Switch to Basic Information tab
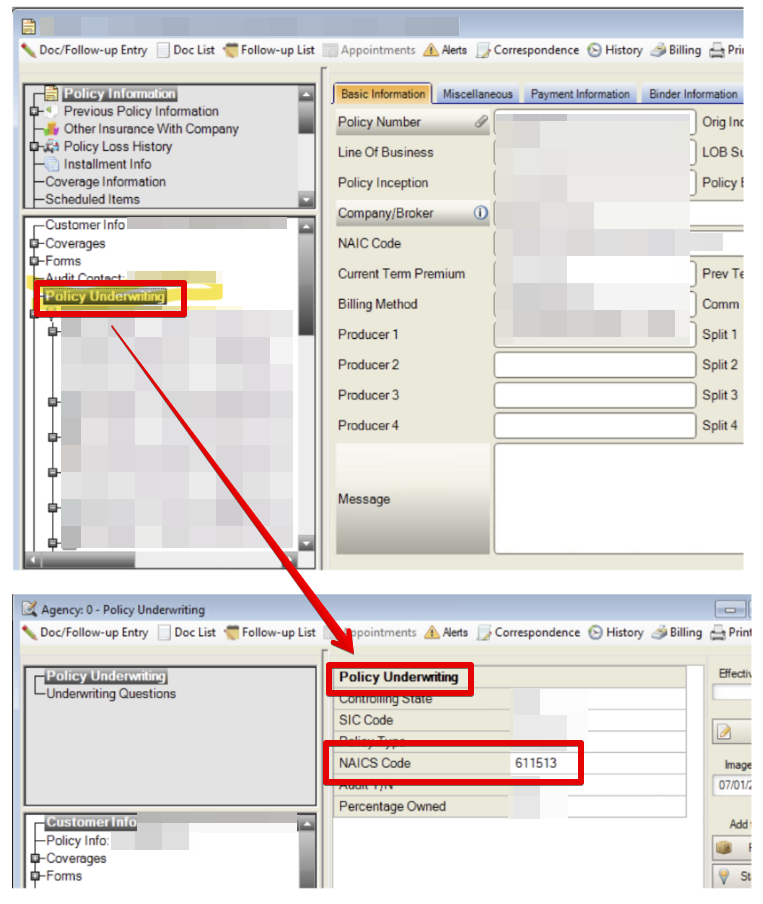The image size is (763, 904). pos(382,94)
